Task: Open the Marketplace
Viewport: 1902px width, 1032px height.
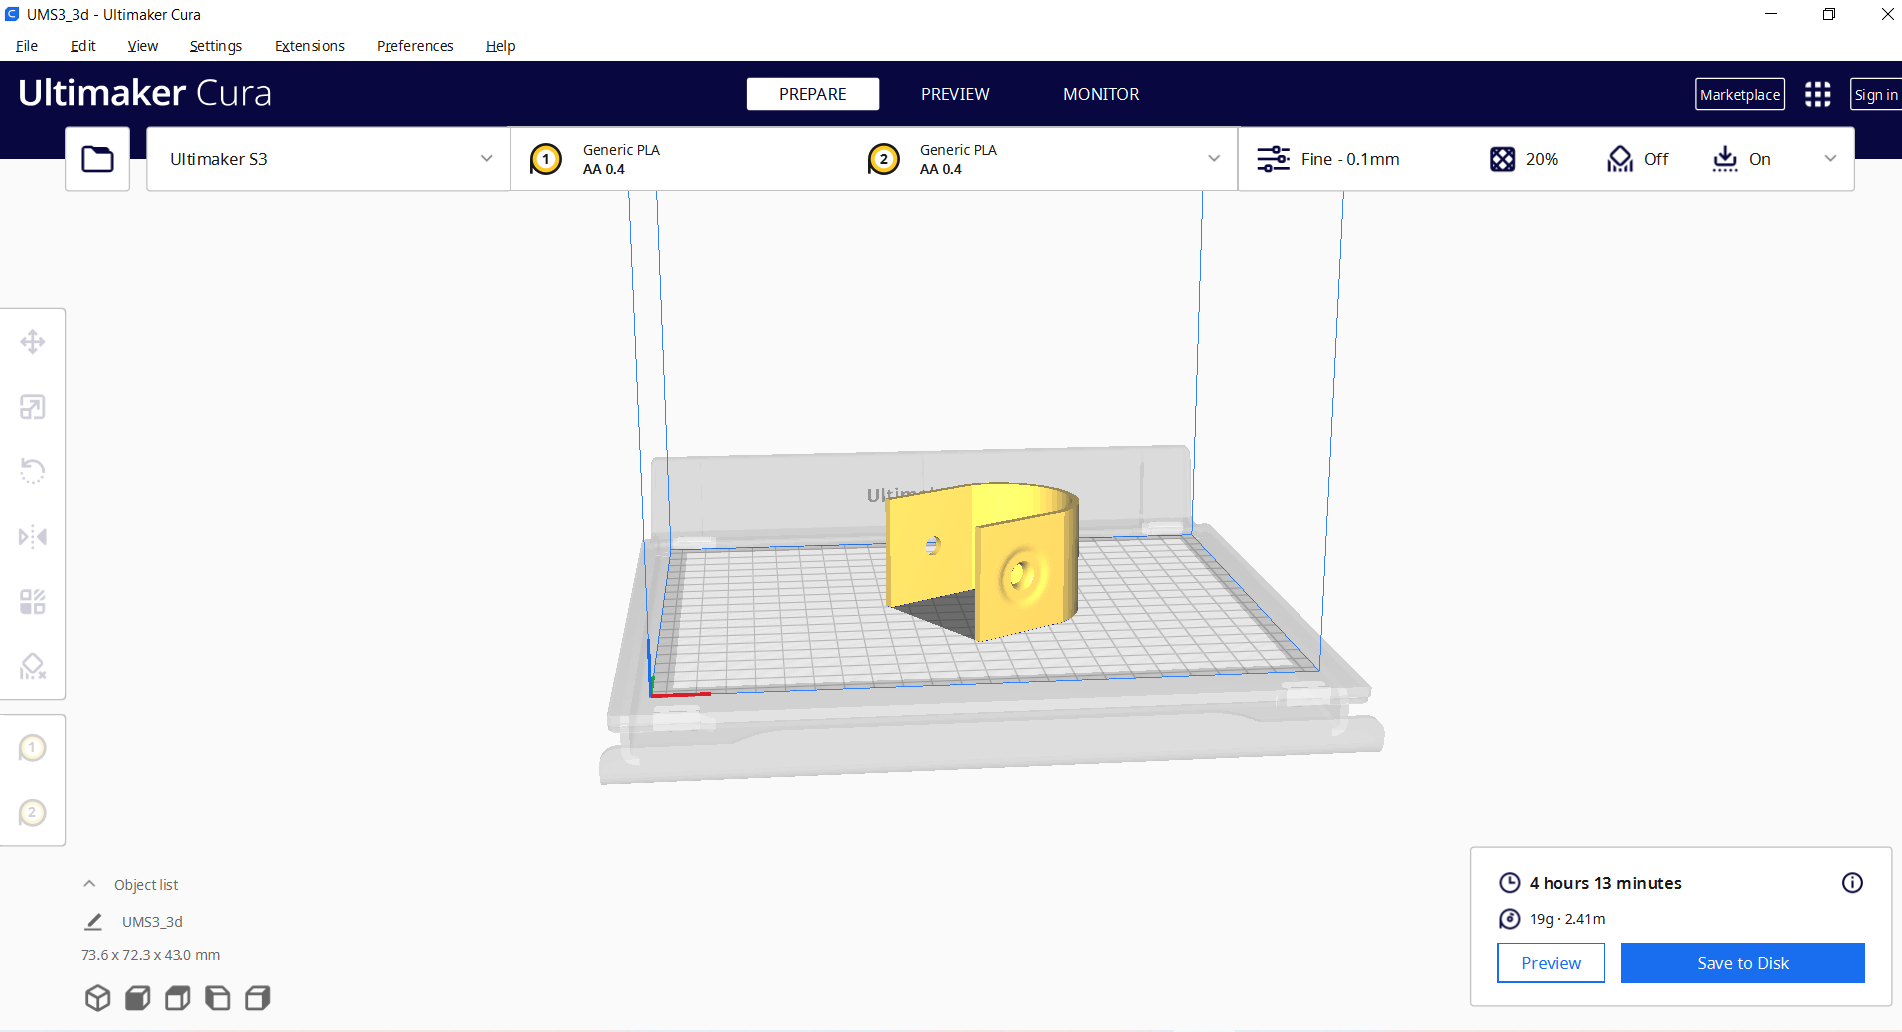Action: [1739, 95]
